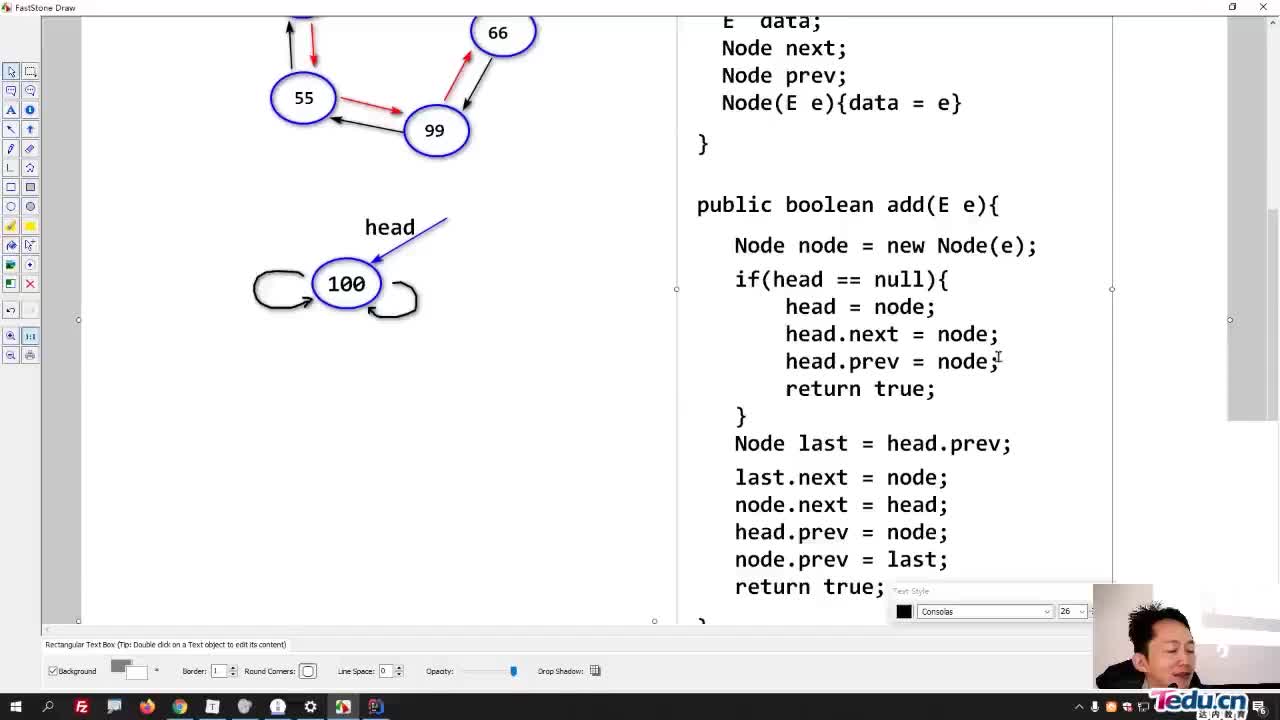1280x720 pixels.
Task: Toggle the Round Corners button
Action: coord(307,671)
